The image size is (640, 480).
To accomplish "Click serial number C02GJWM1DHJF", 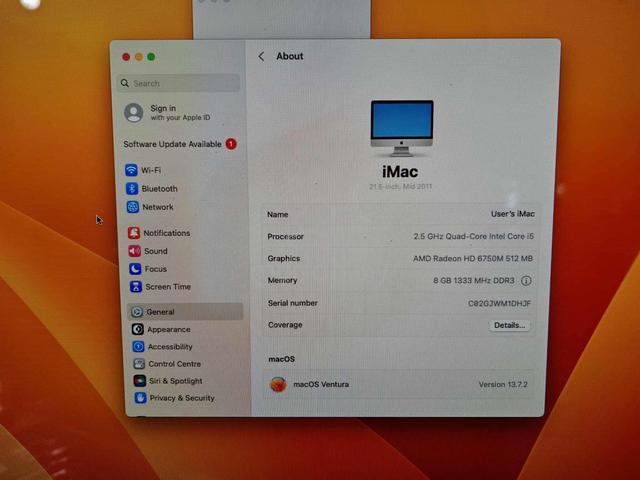I will (x=500, y=303).
